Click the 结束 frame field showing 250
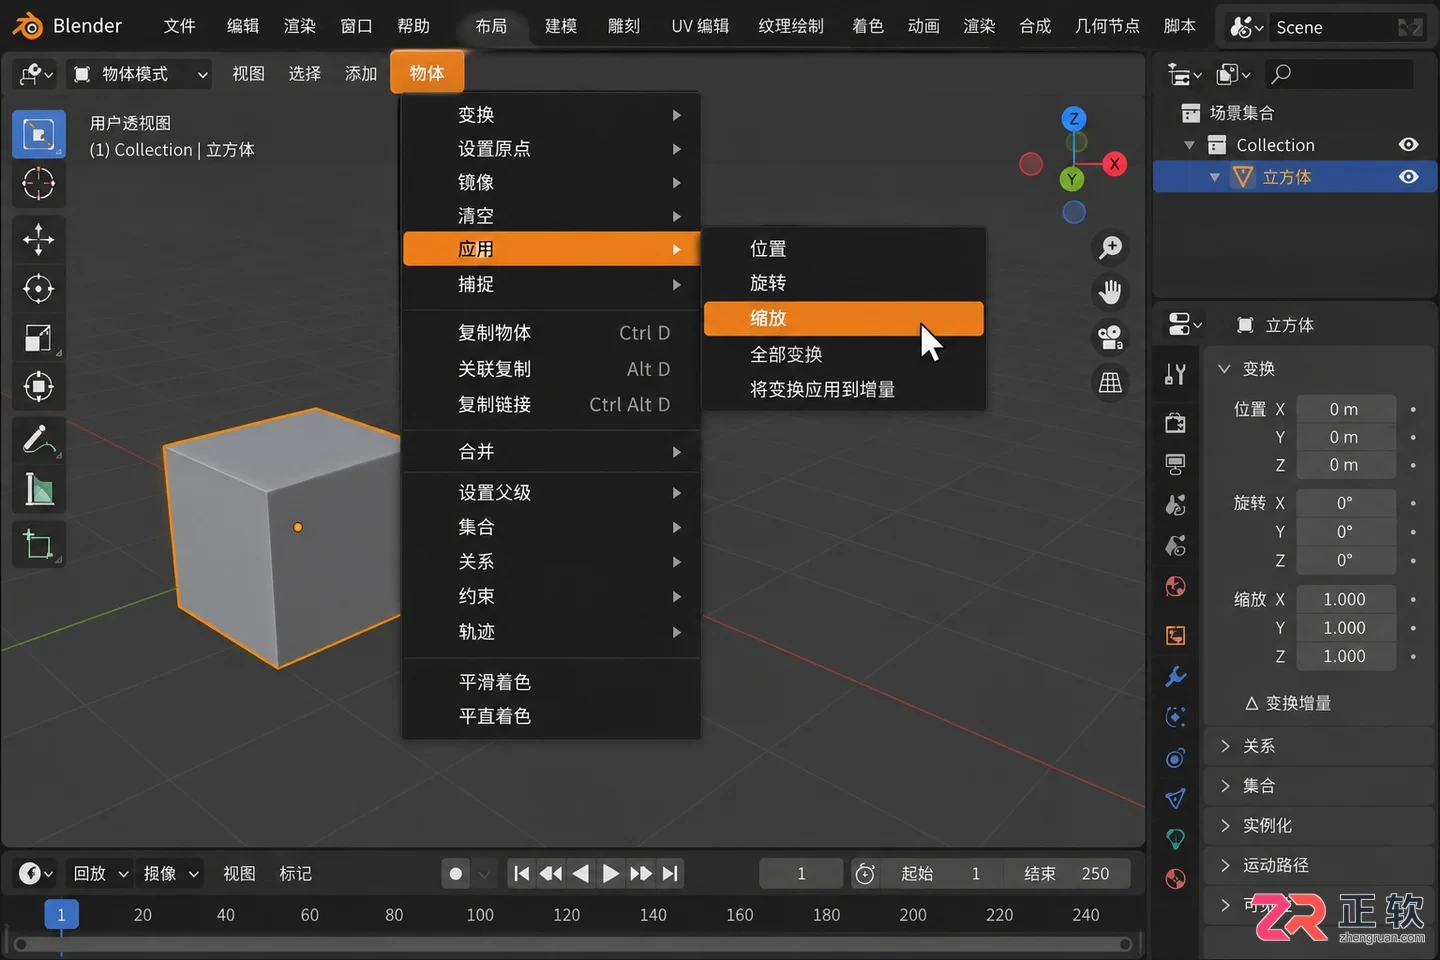 click(x=1069, y=874)
